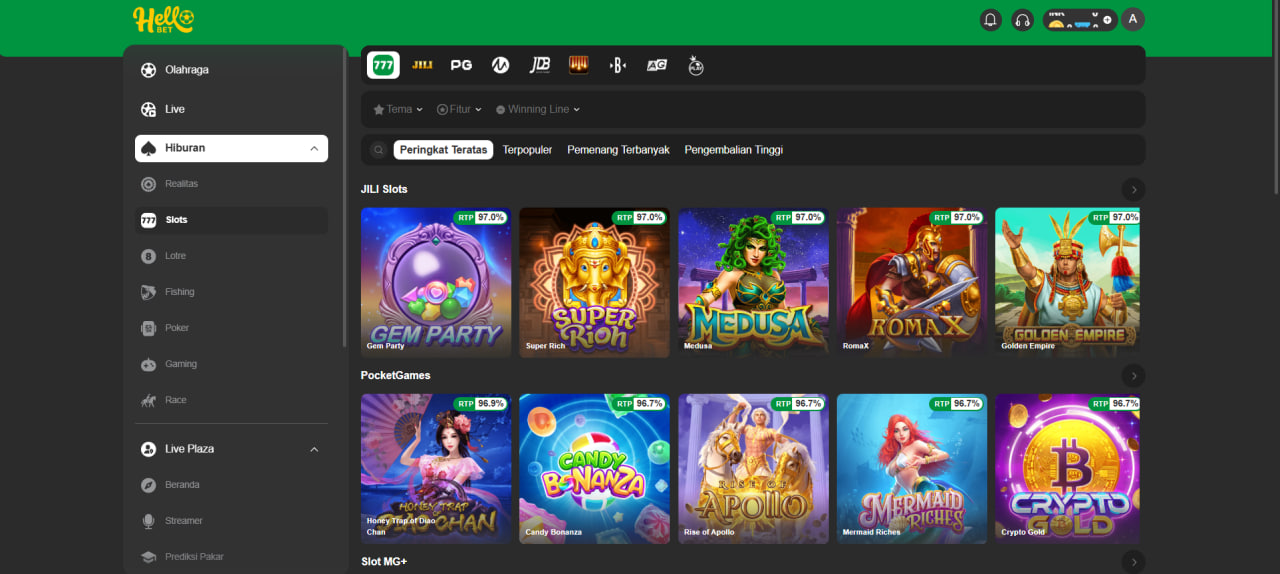Switch to the Pemenang Terbanyak tab
The image size is (1280, 574).
[x=618, y=150]
